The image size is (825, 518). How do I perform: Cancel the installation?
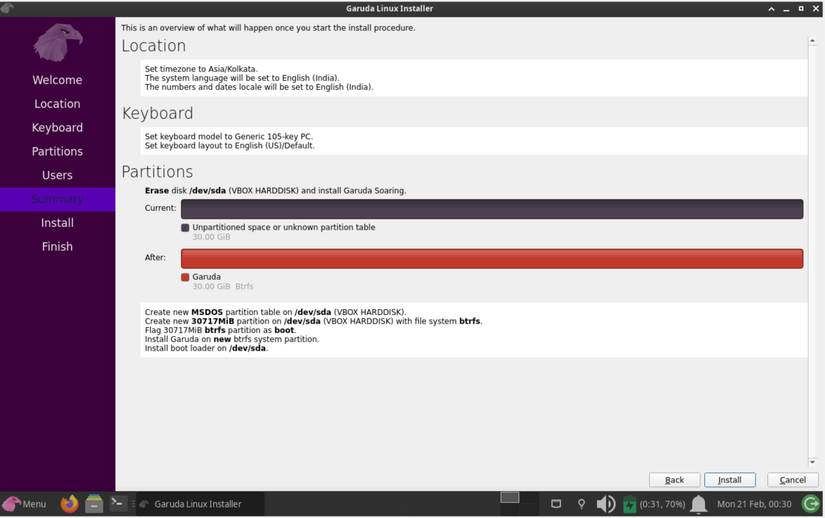(x=792, y=480)
